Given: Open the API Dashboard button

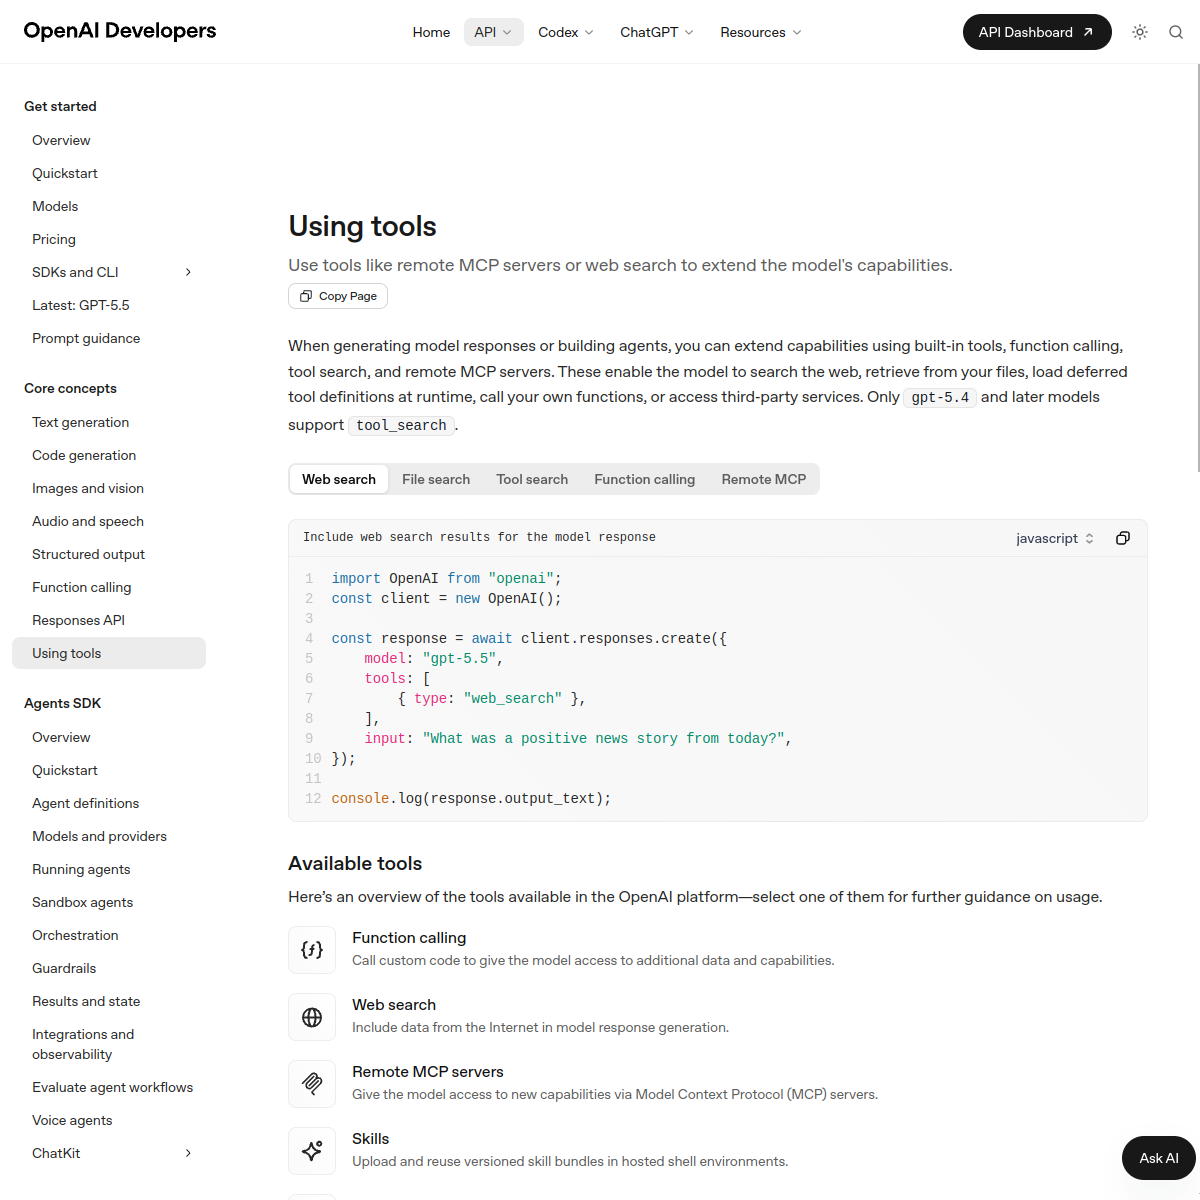Looking at the screenshot, I should [1037, 32].
